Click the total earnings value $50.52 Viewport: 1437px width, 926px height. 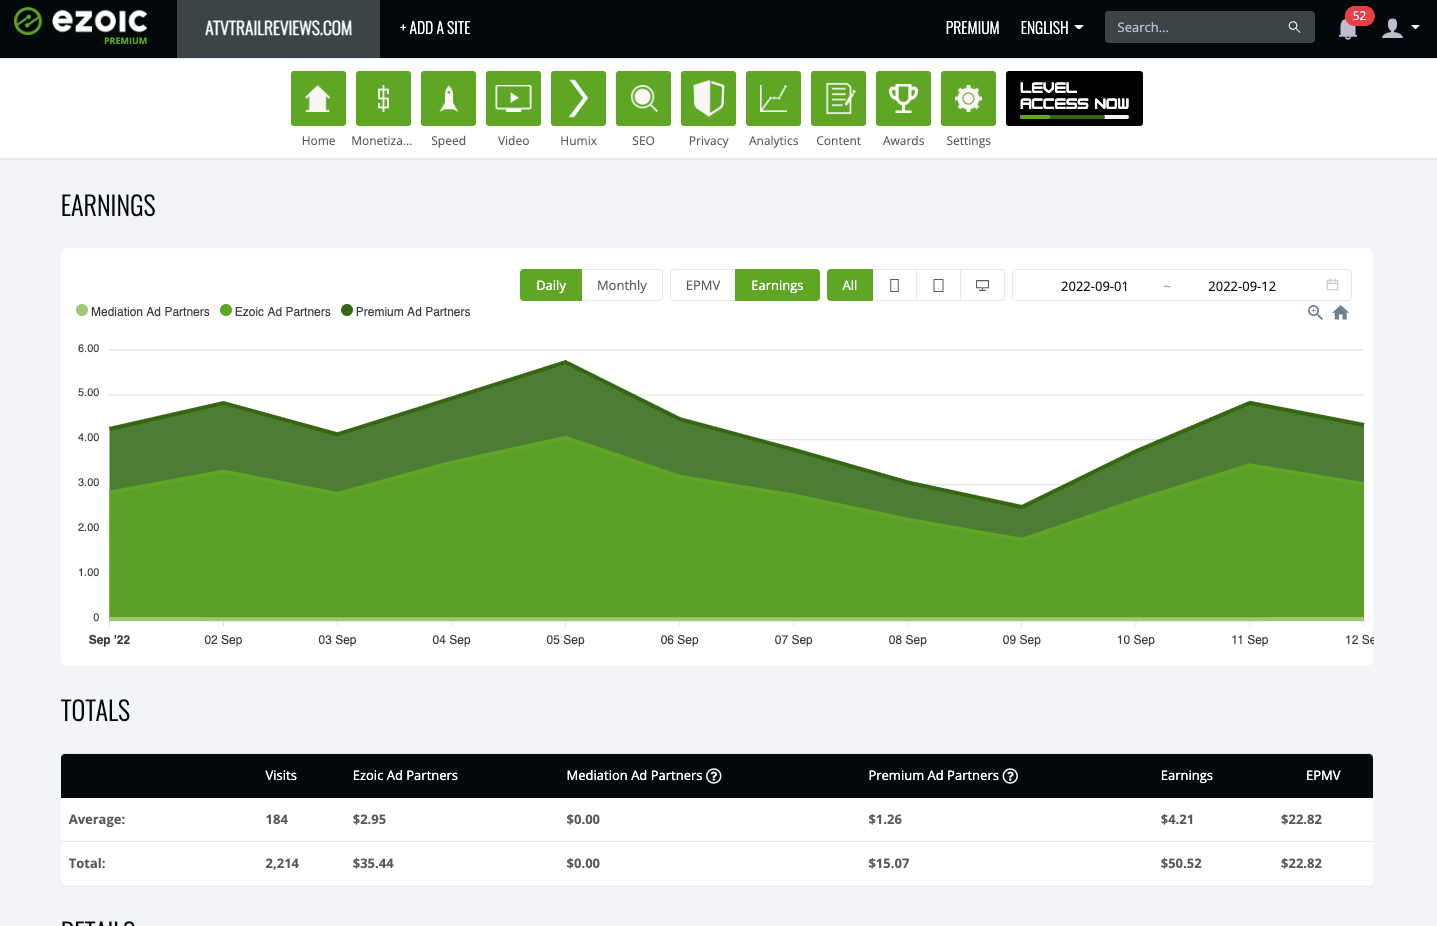coord(1181,863)
